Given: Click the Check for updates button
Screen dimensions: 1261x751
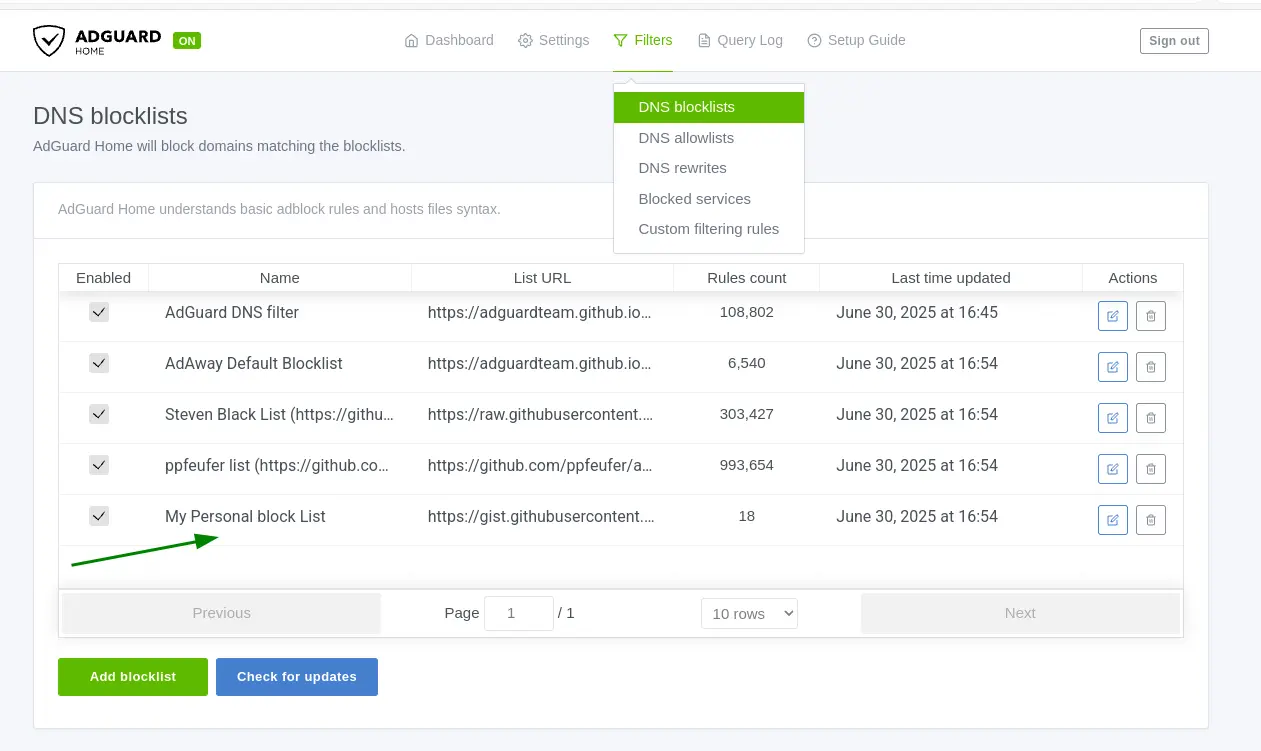Looking at the screenshot, I should pos(297,677).
